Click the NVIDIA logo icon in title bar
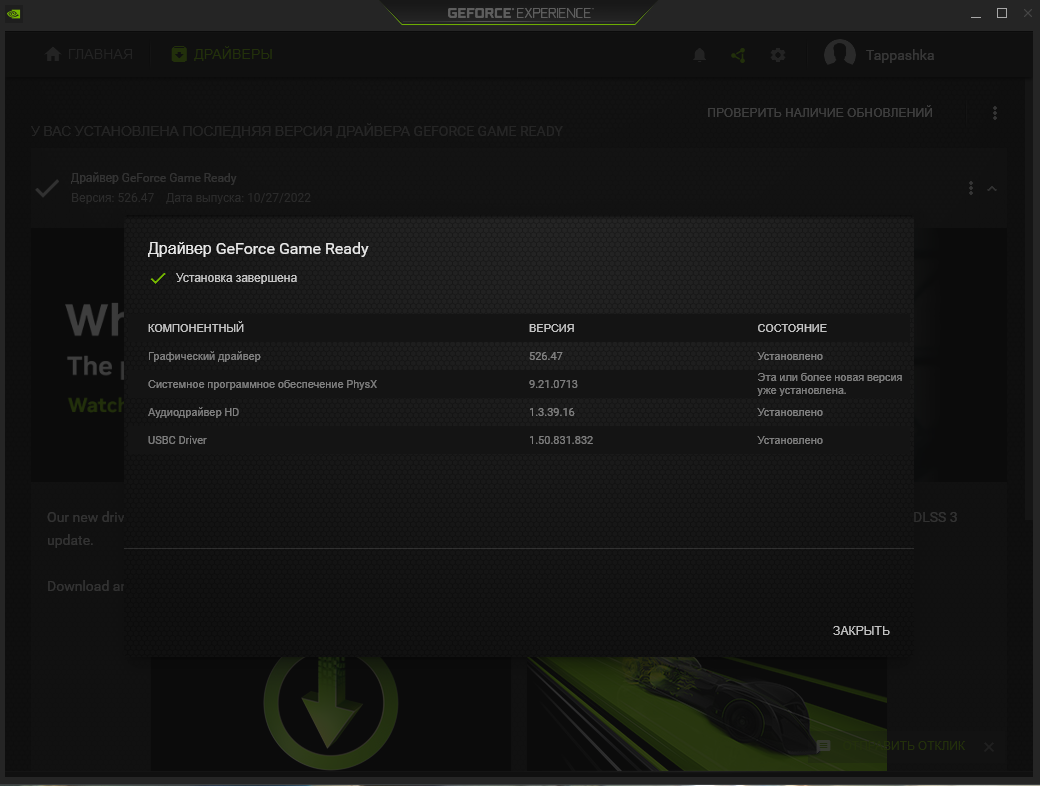 click(13, 13)
